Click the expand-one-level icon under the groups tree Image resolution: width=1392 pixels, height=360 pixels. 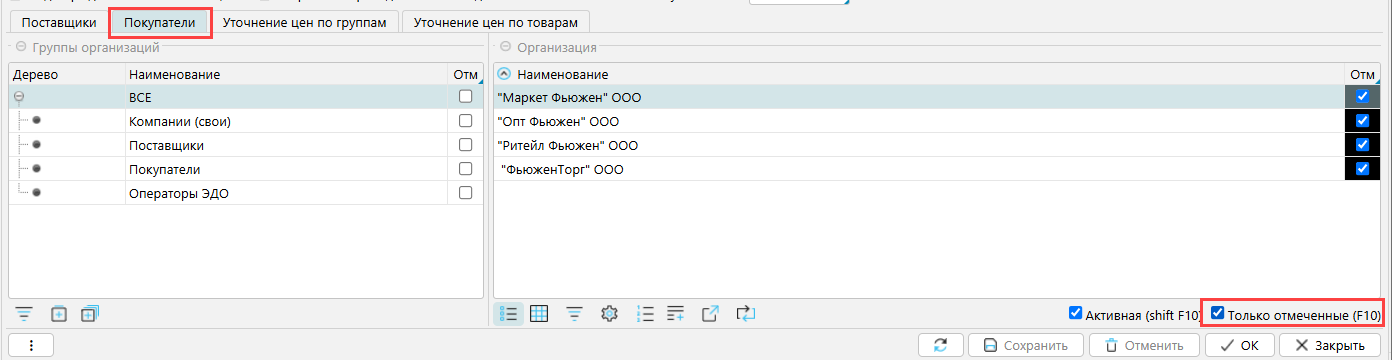click(x=59, y=314)
